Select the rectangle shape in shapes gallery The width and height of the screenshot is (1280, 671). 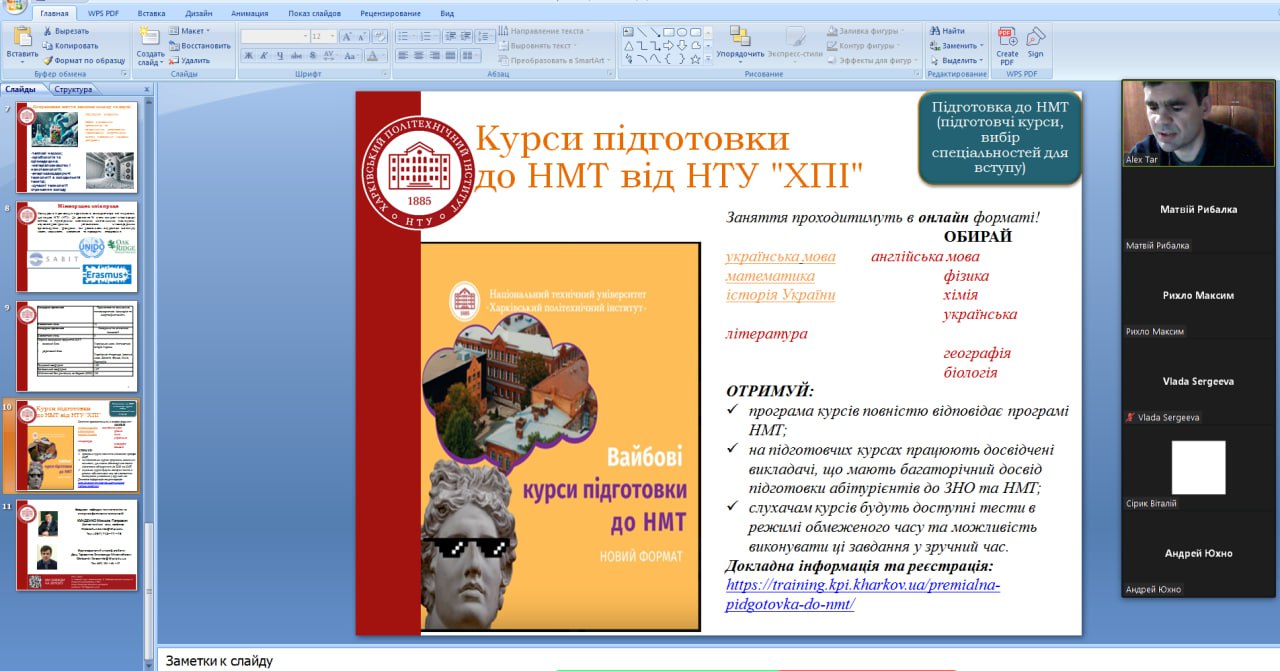tap(667, 32)
